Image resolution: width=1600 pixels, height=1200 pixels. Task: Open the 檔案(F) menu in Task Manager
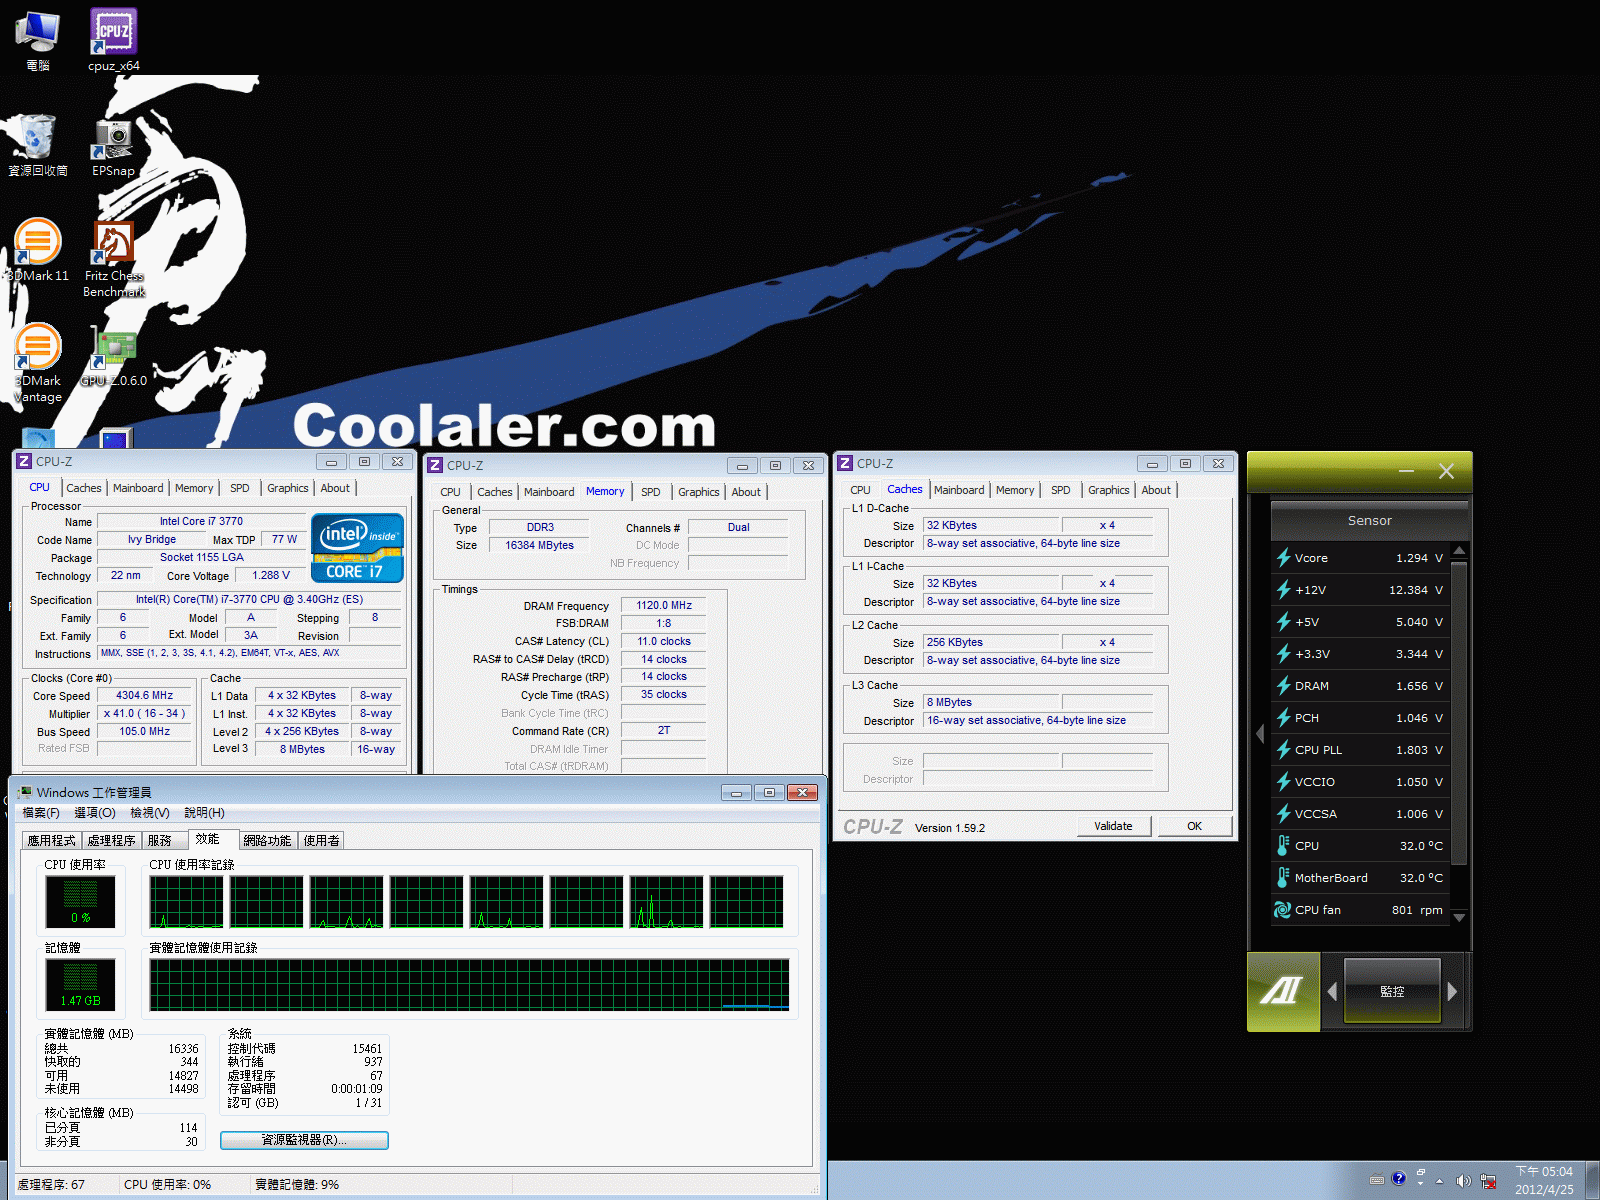[41, 813]
